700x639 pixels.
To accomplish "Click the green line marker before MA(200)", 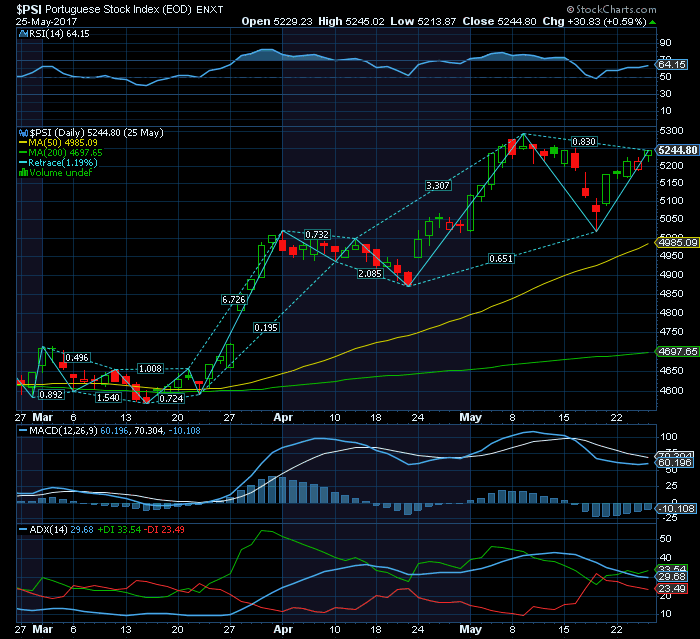I will (x=23, y=153).
